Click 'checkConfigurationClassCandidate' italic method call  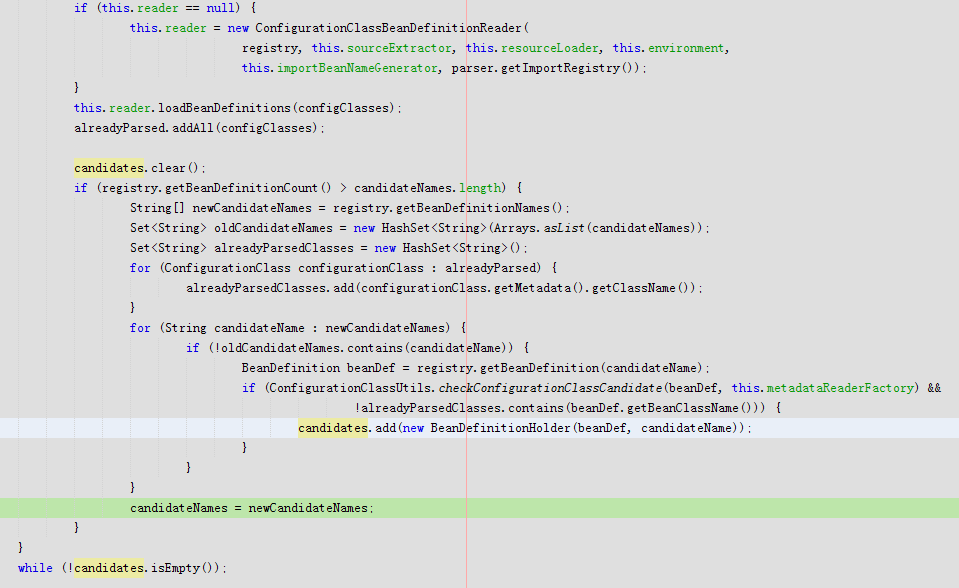point(550,388)
